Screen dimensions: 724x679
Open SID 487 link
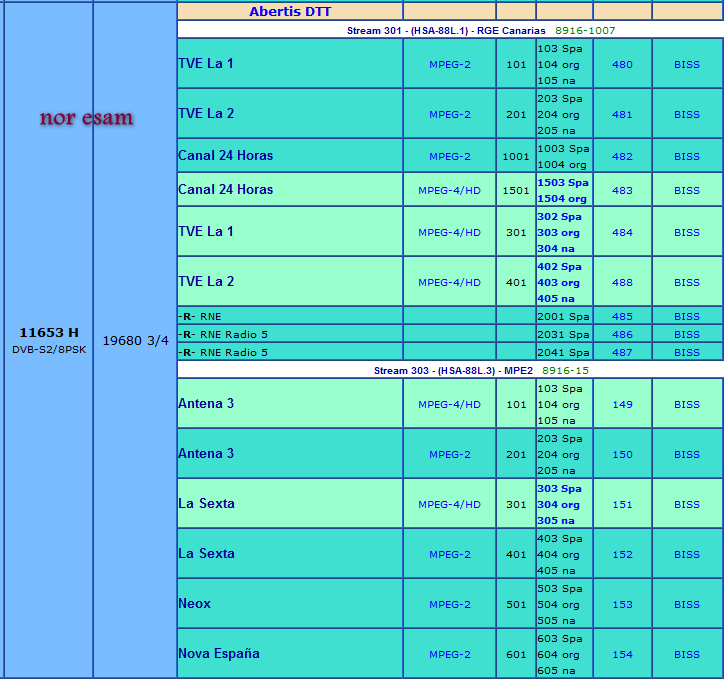(x=622, y=353)
